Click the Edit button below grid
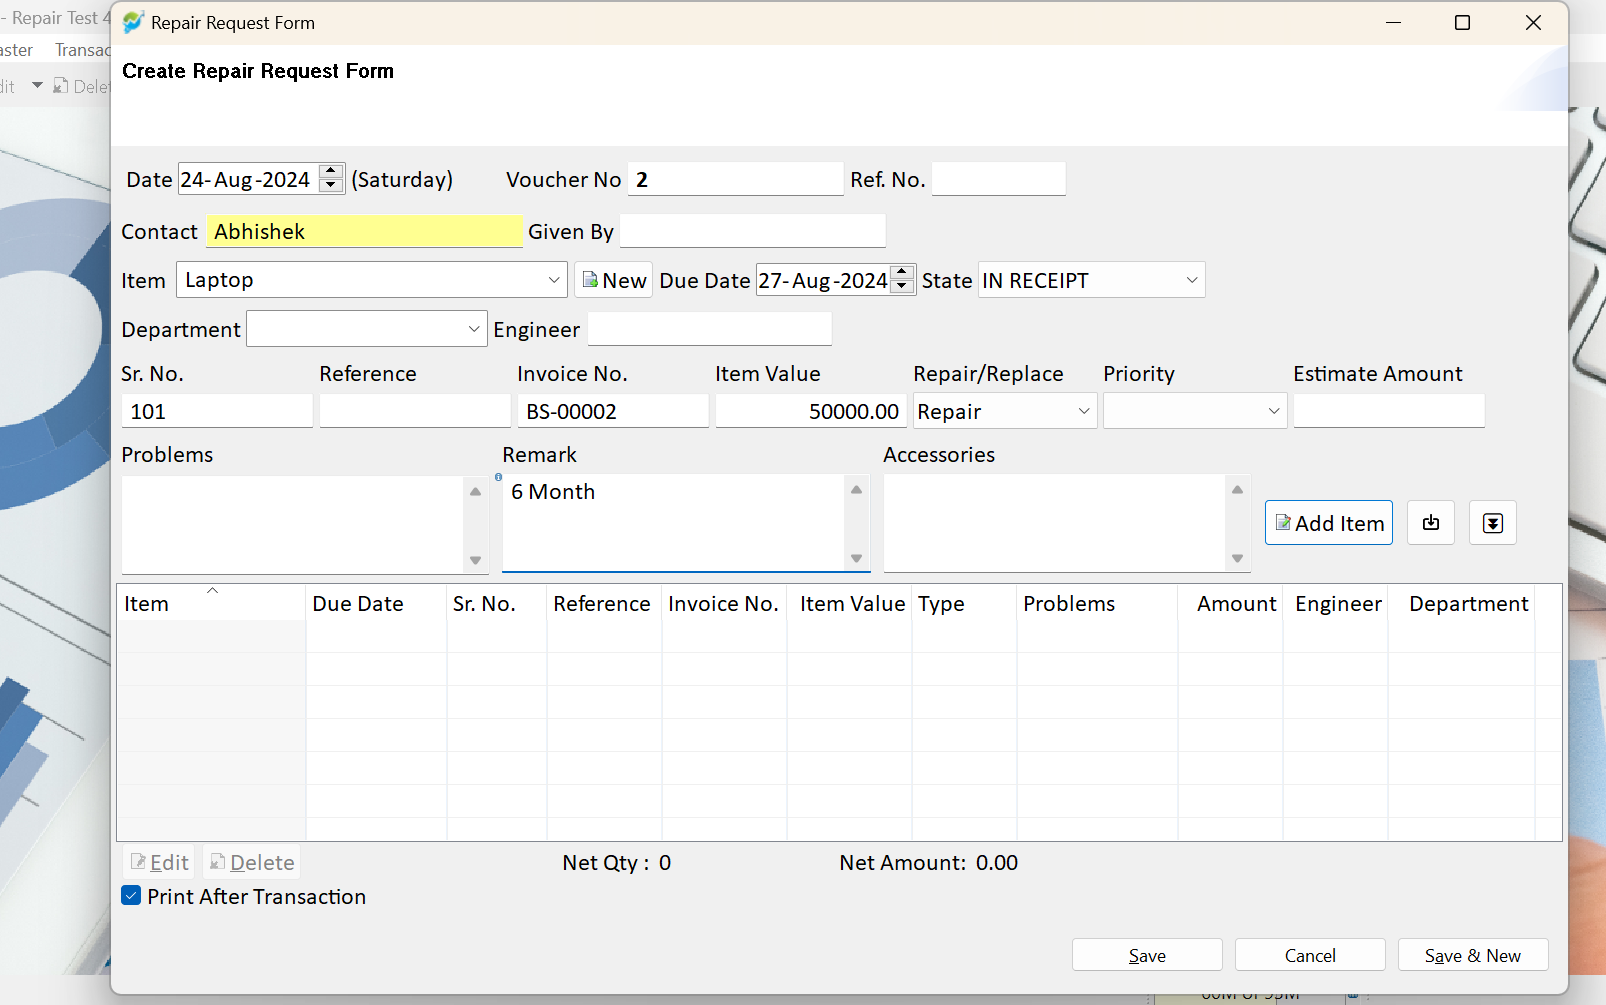 [160, 862]
